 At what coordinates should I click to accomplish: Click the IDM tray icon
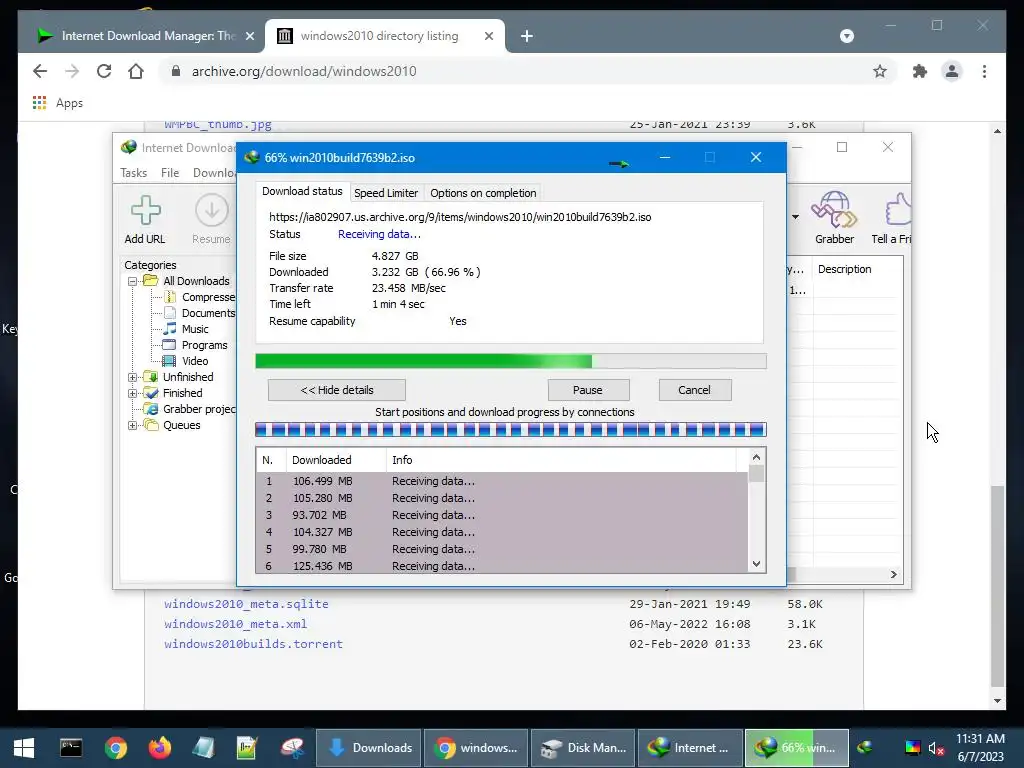click(x=865, y=747)
